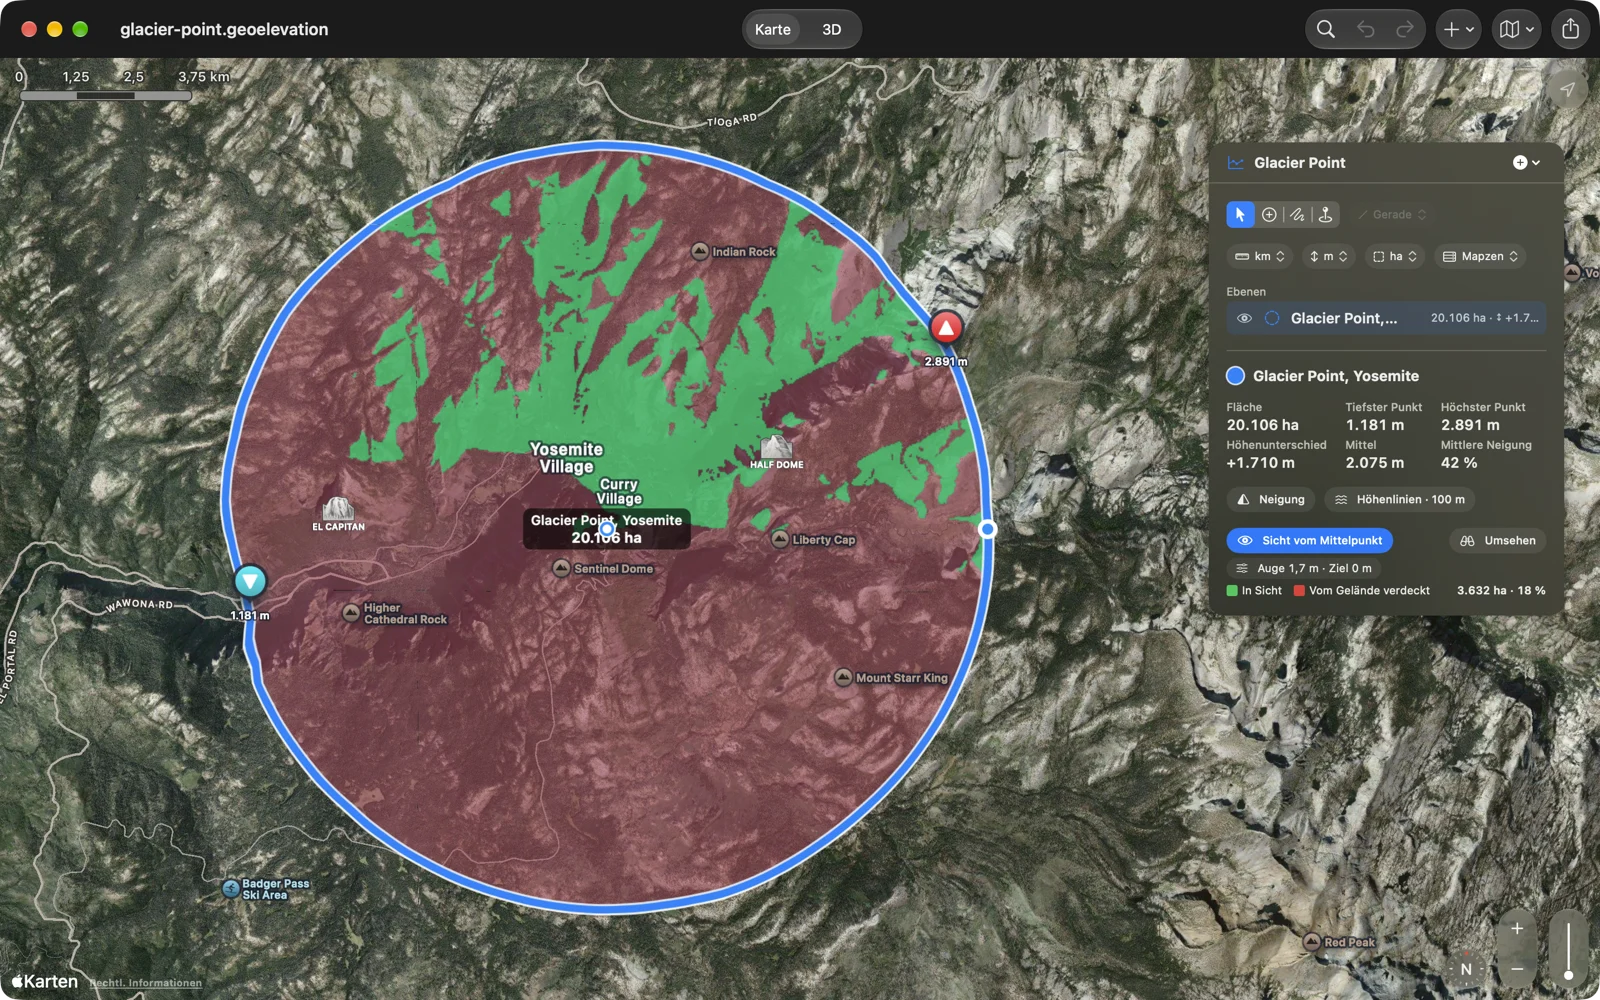This screenshot has width=1600, height=1000.
Task: Click the red highest point marker 2.891 m
Action: pyautogui.click(x=946, y=327)
